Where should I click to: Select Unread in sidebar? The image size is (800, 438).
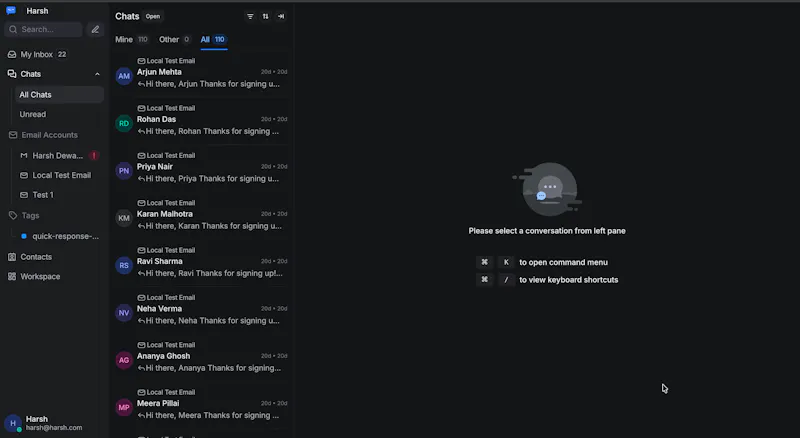tap(59, 114)
